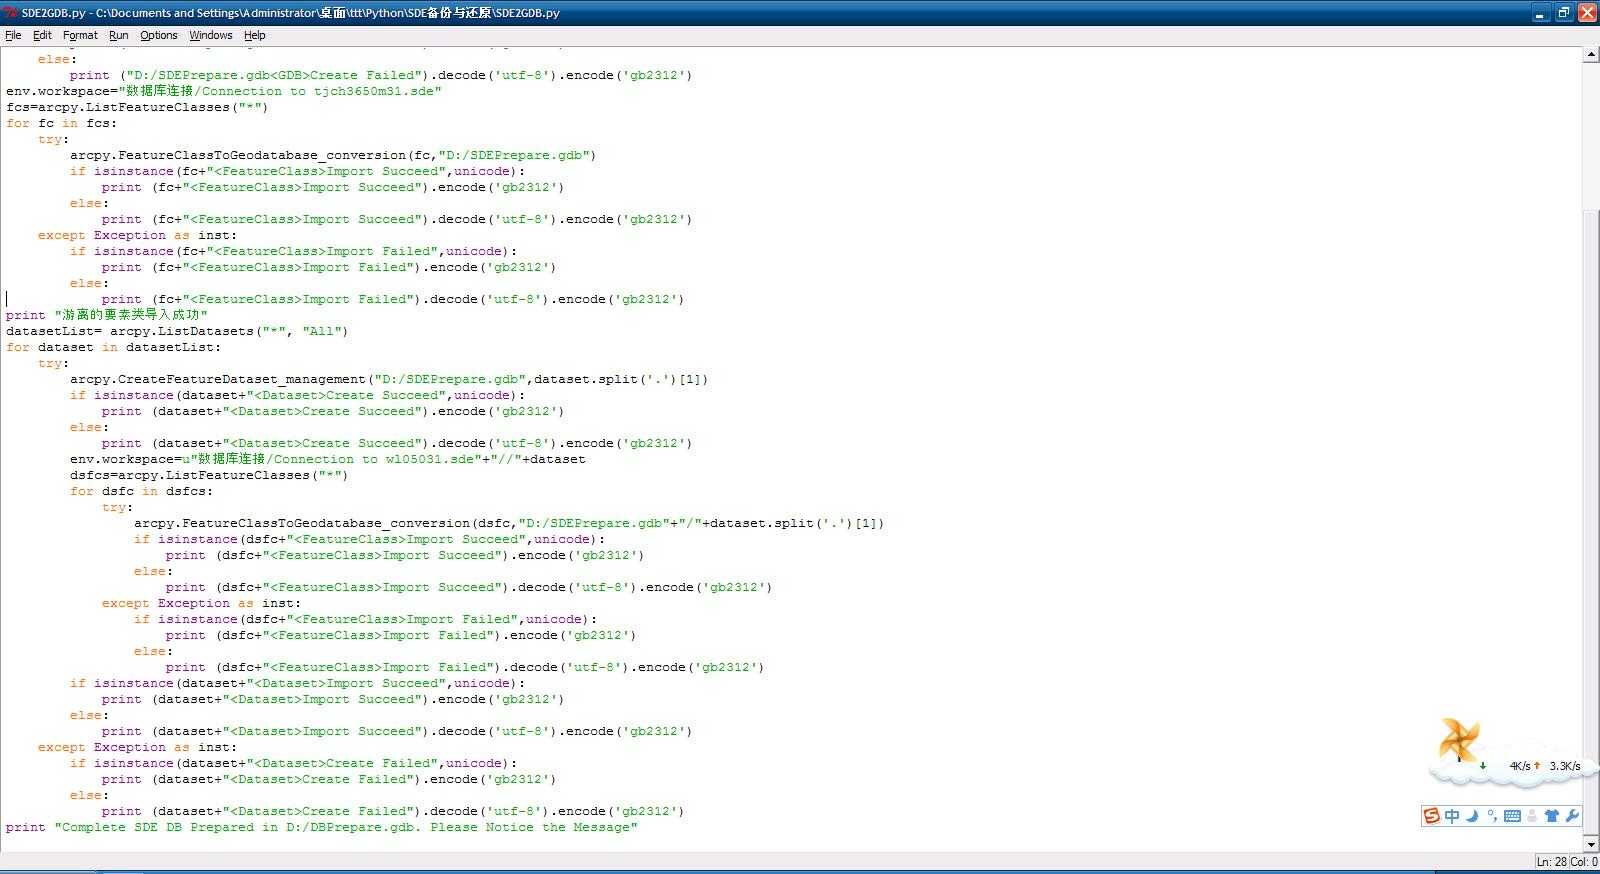
Task: Toggle the moon half-width icon on input bar
Action: (1472, 816)
